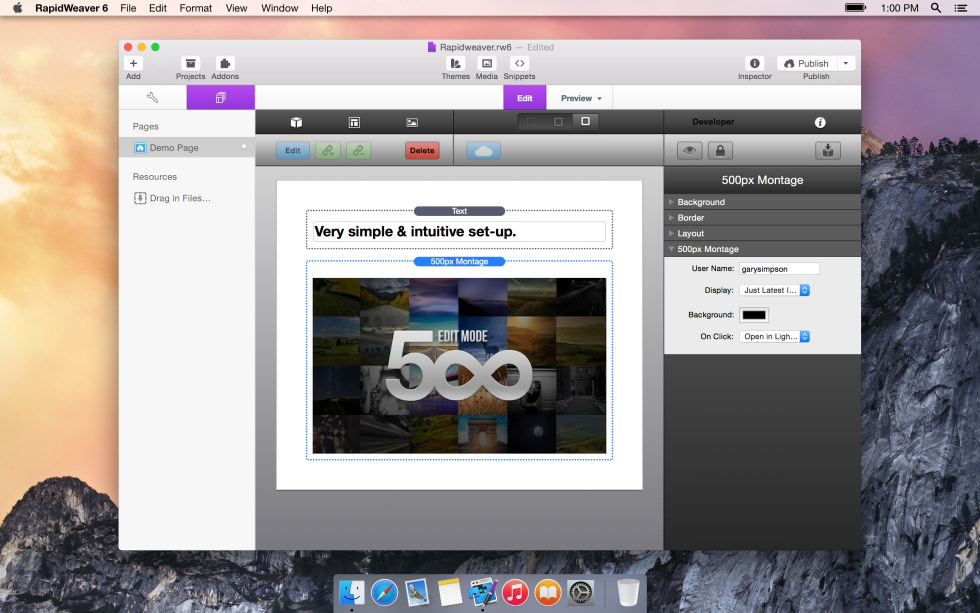Select the purple pages sidebar tab
980x613 pixels.
pos(221,97)
